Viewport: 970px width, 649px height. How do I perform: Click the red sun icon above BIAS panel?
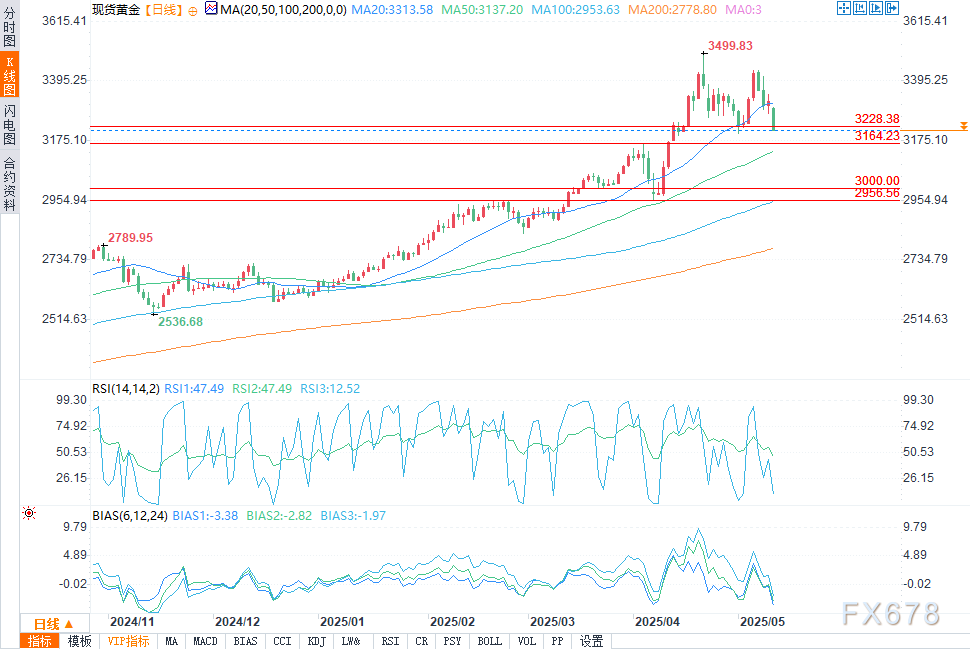coord(28,514)
